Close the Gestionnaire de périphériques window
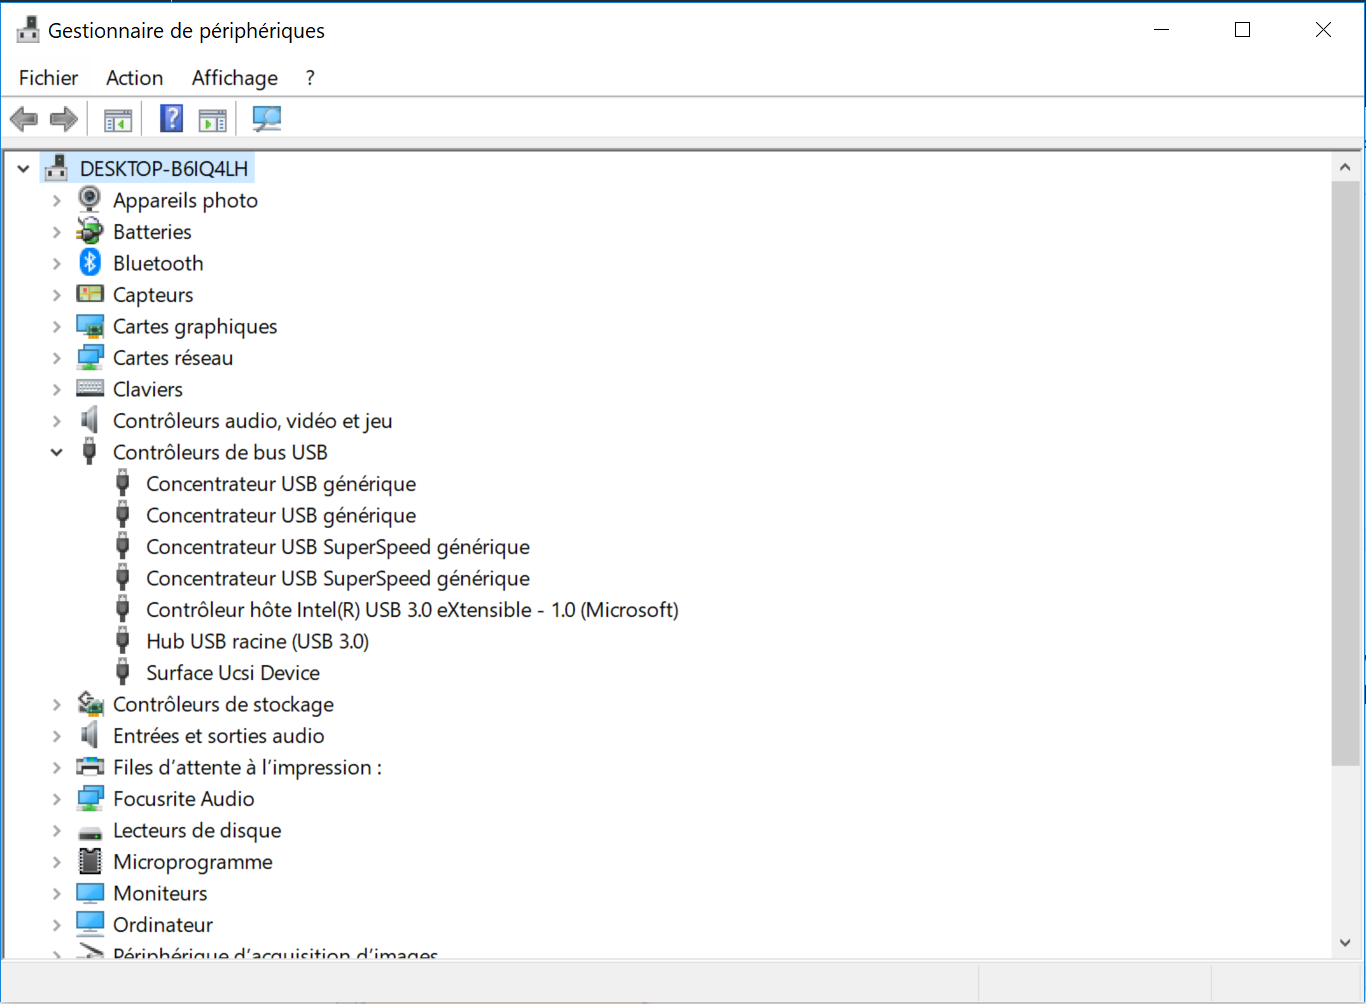 1323,30
